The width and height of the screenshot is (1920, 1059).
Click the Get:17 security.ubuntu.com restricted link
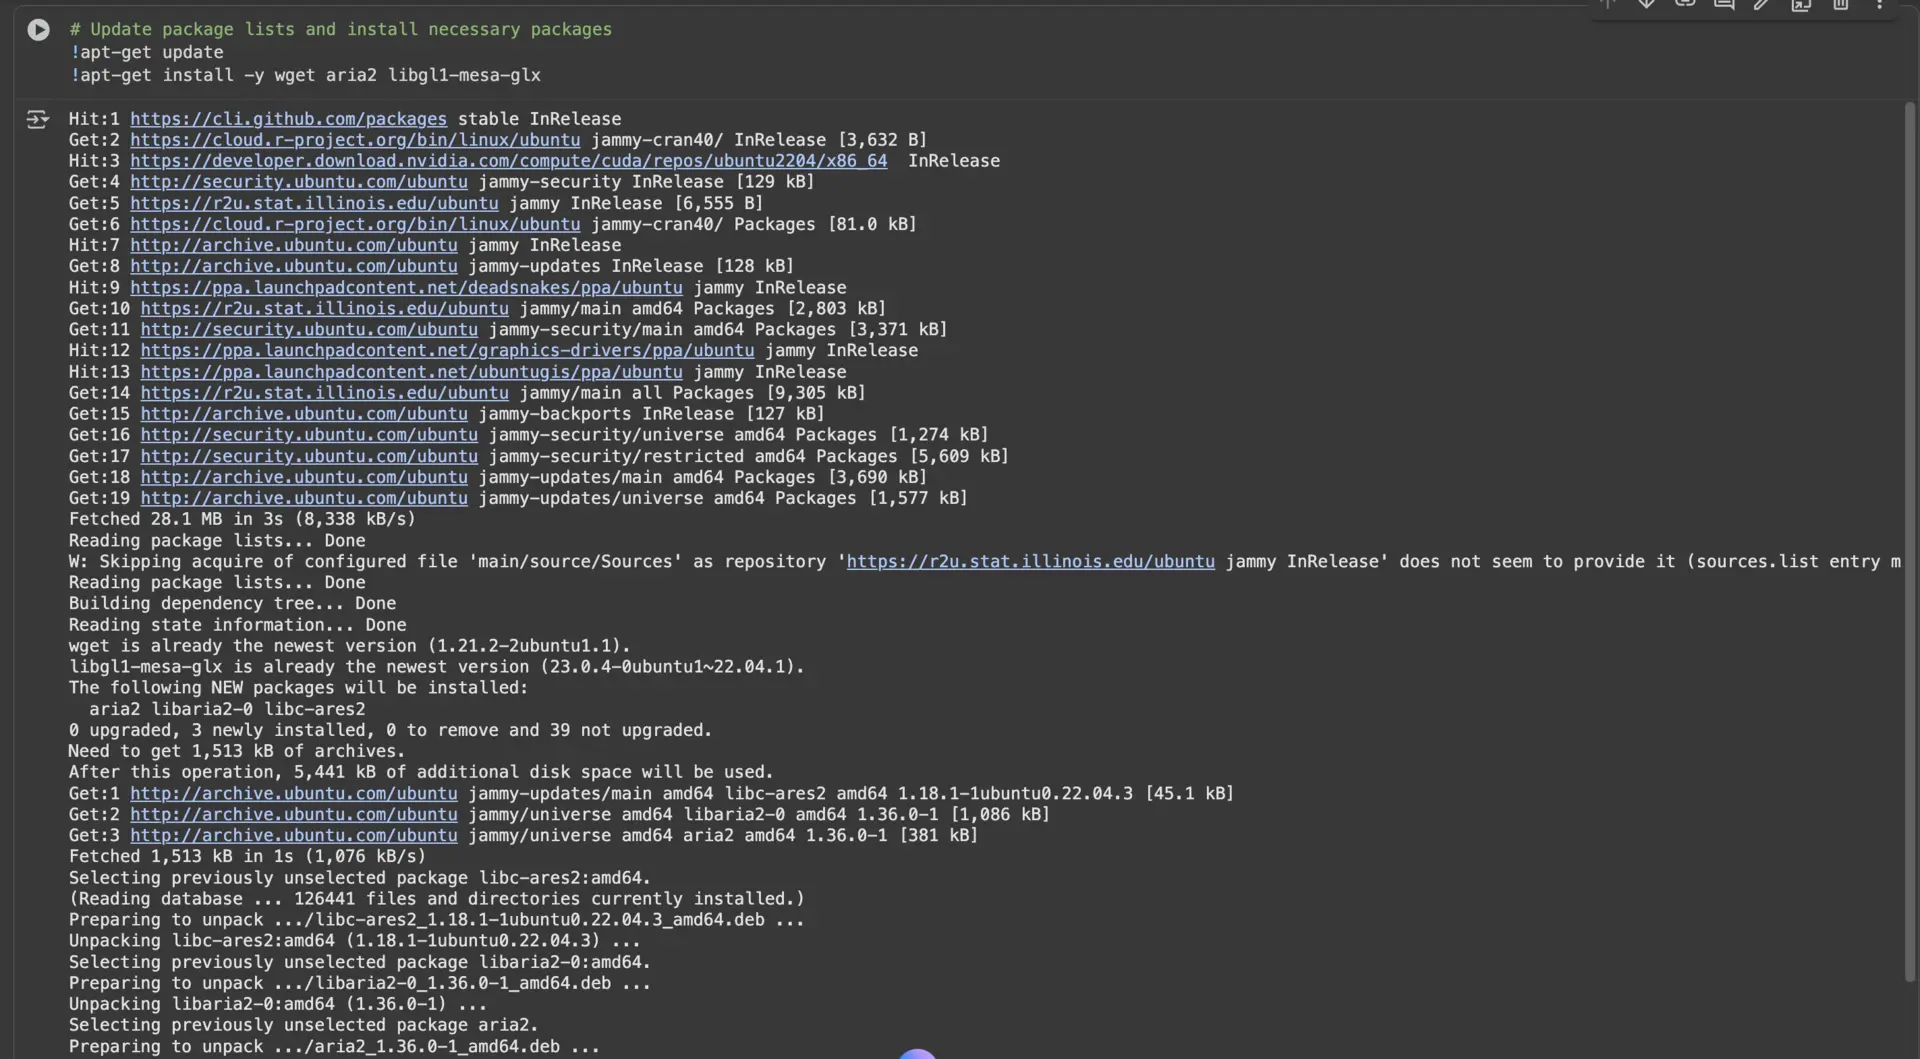(309, 456)
